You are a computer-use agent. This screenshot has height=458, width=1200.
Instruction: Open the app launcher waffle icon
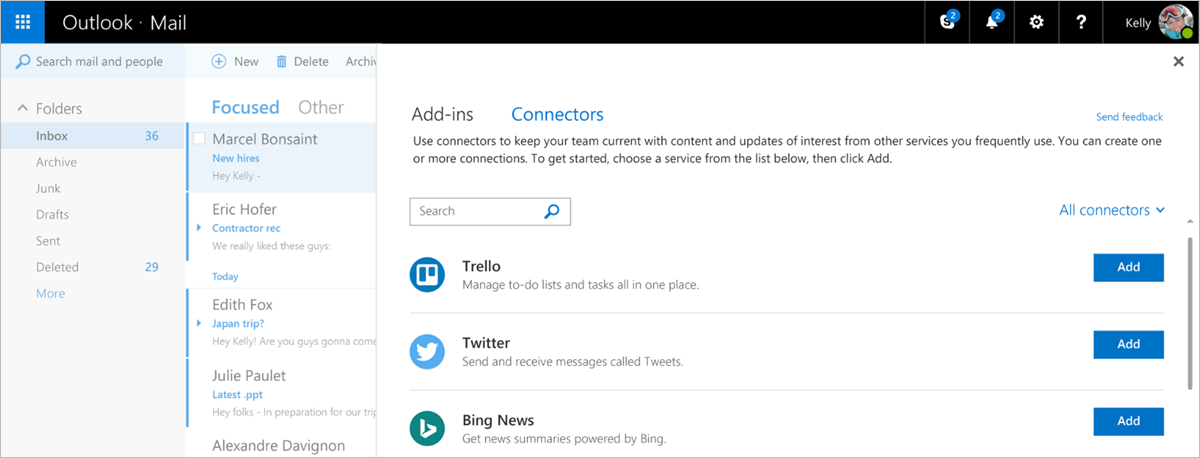click(x=22, y=22)
